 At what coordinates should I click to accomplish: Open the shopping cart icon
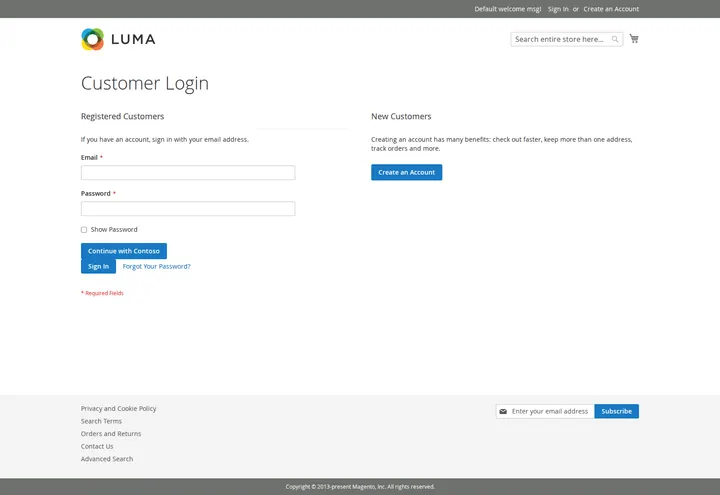click(634, 39)
